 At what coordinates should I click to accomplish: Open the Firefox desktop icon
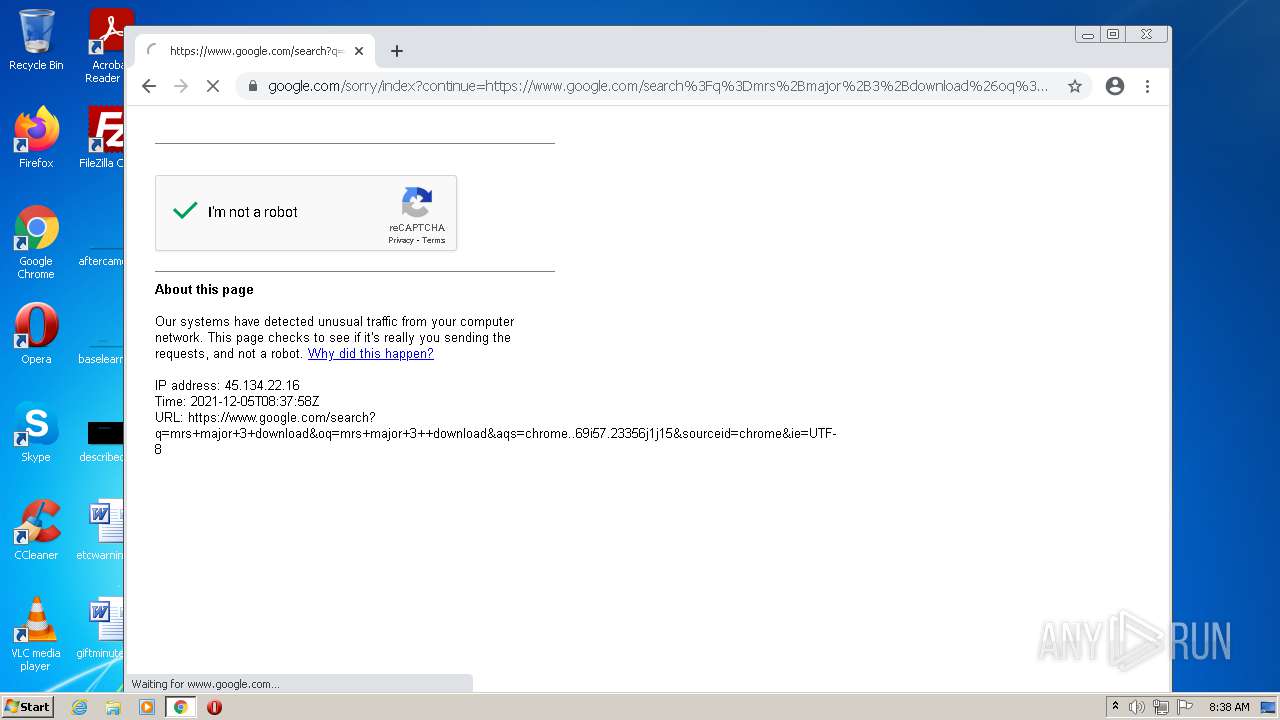coord(36,138)
